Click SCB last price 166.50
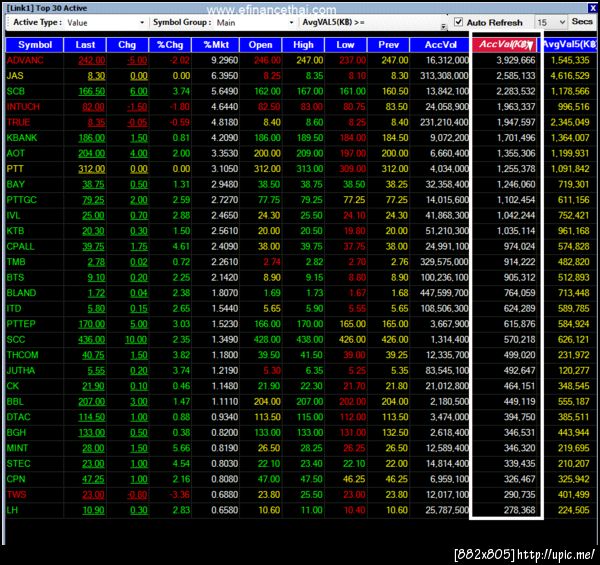 click(91, 91)
